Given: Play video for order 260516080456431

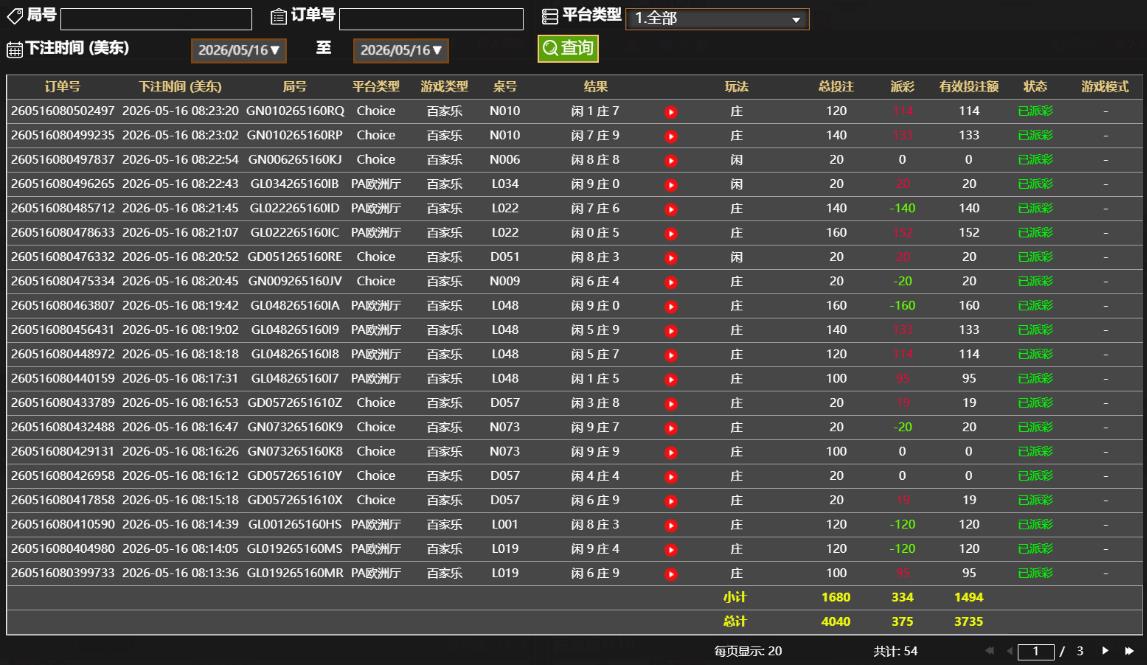Looking at the screenshot, I should [x=671, y=331].
